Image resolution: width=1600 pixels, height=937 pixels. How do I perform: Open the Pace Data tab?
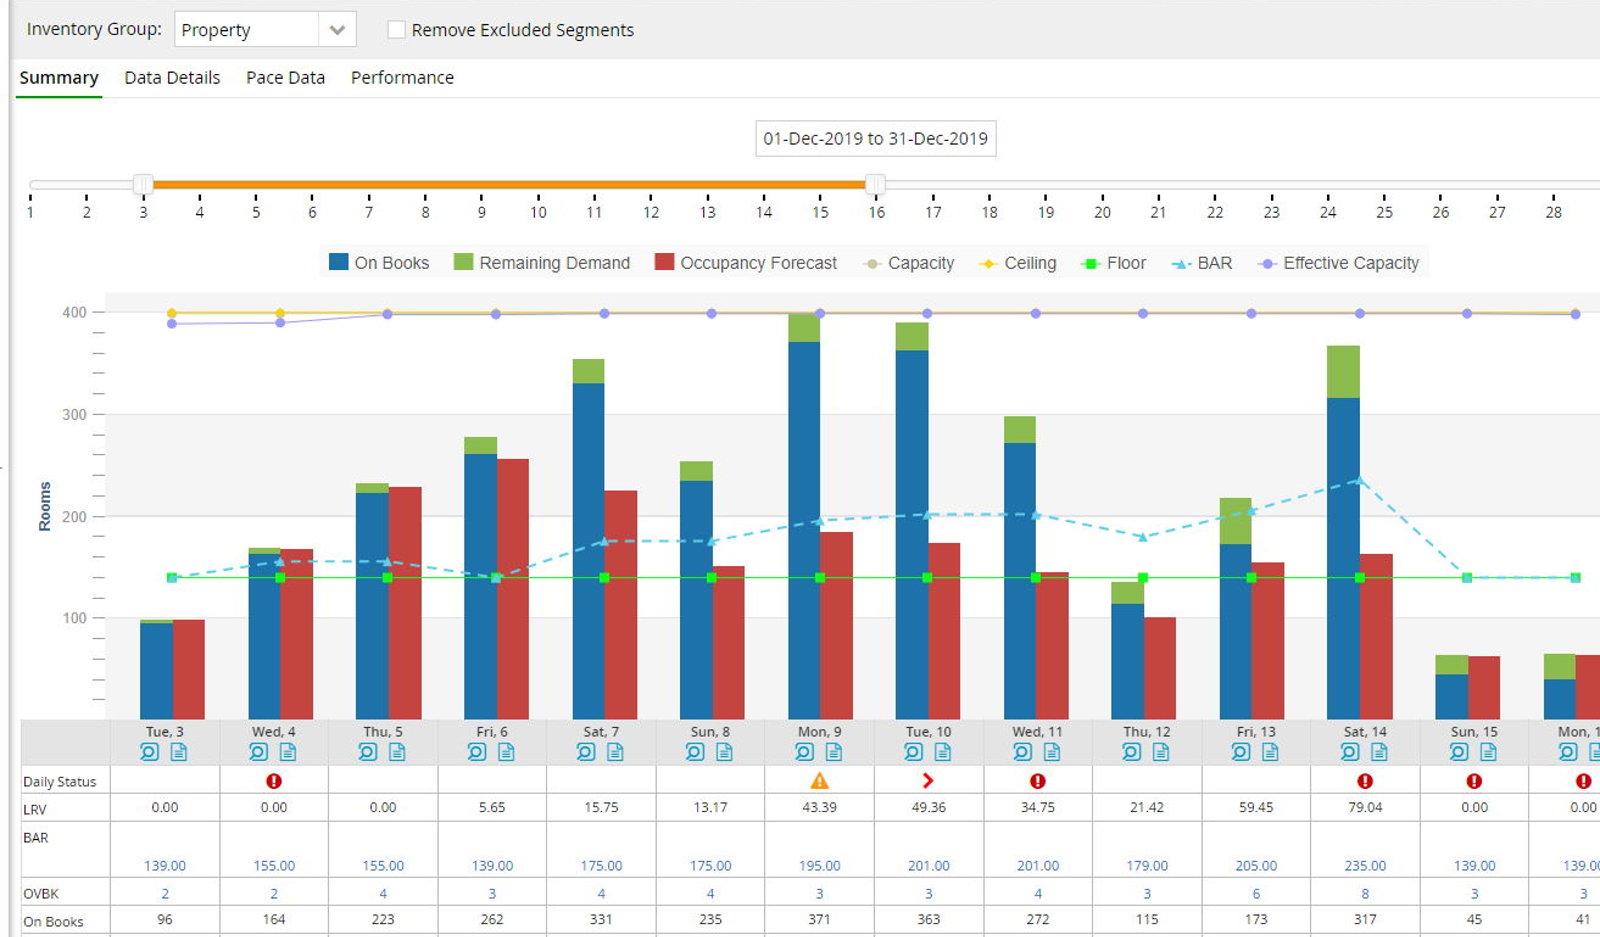click(285, 78)
